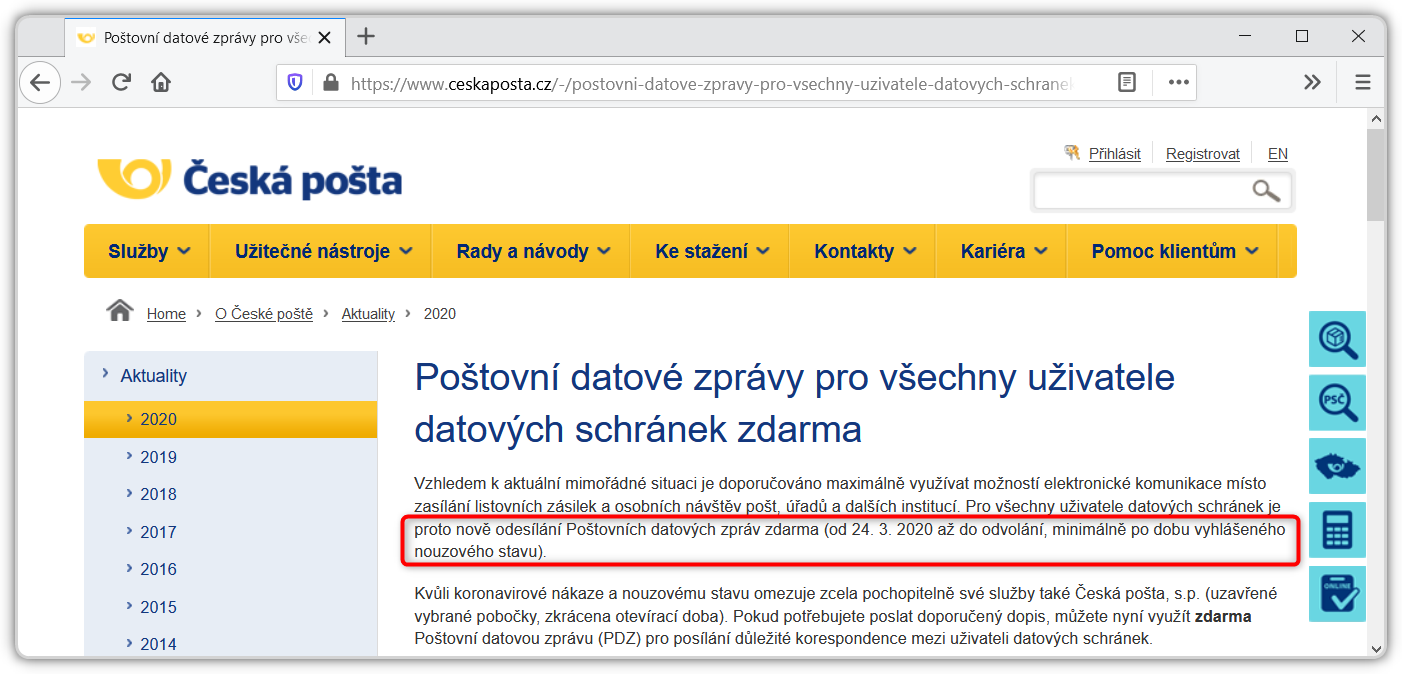Open a new tab with plus button
Screen dimensions: 1402x674
point(366,37)
